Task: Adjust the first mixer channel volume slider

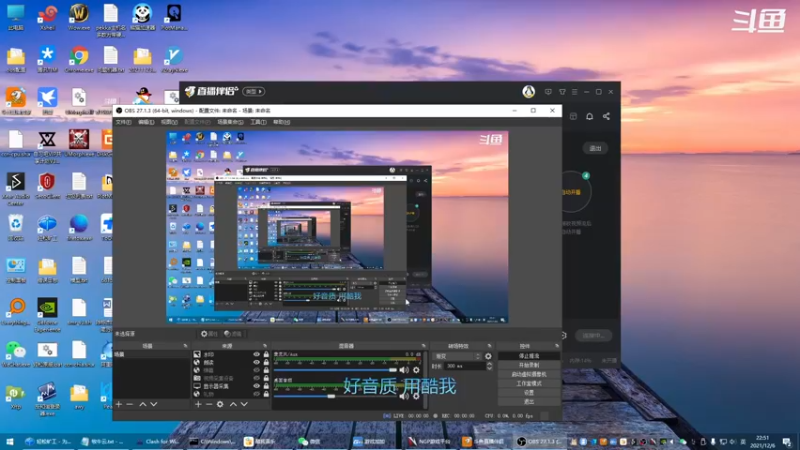Action: pyautogui.click(x=335, y=370)
